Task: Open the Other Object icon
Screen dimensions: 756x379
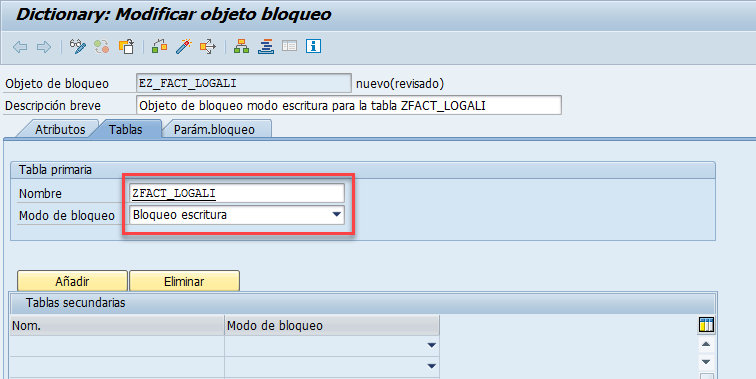Action: [x=126, y=46]
